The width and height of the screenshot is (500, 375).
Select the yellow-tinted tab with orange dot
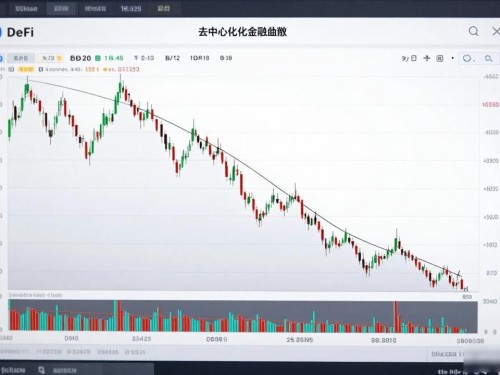[50, 58]
